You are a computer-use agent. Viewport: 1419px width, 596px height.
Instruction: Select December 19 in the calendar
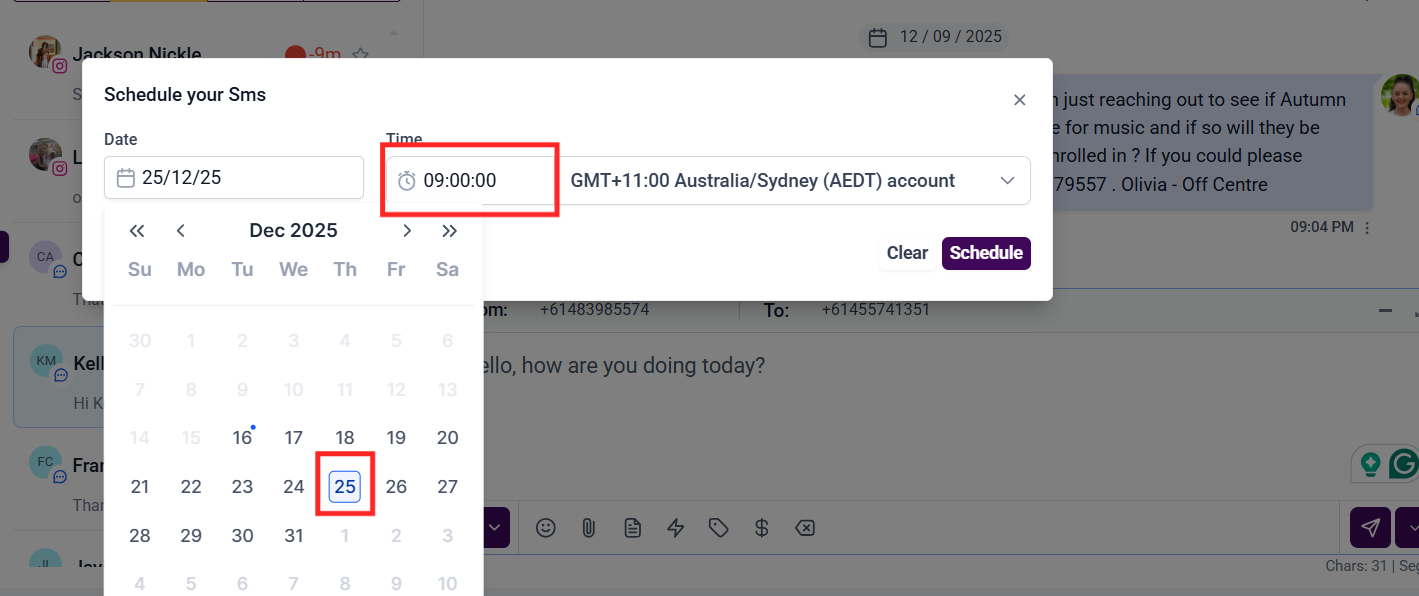396,437
